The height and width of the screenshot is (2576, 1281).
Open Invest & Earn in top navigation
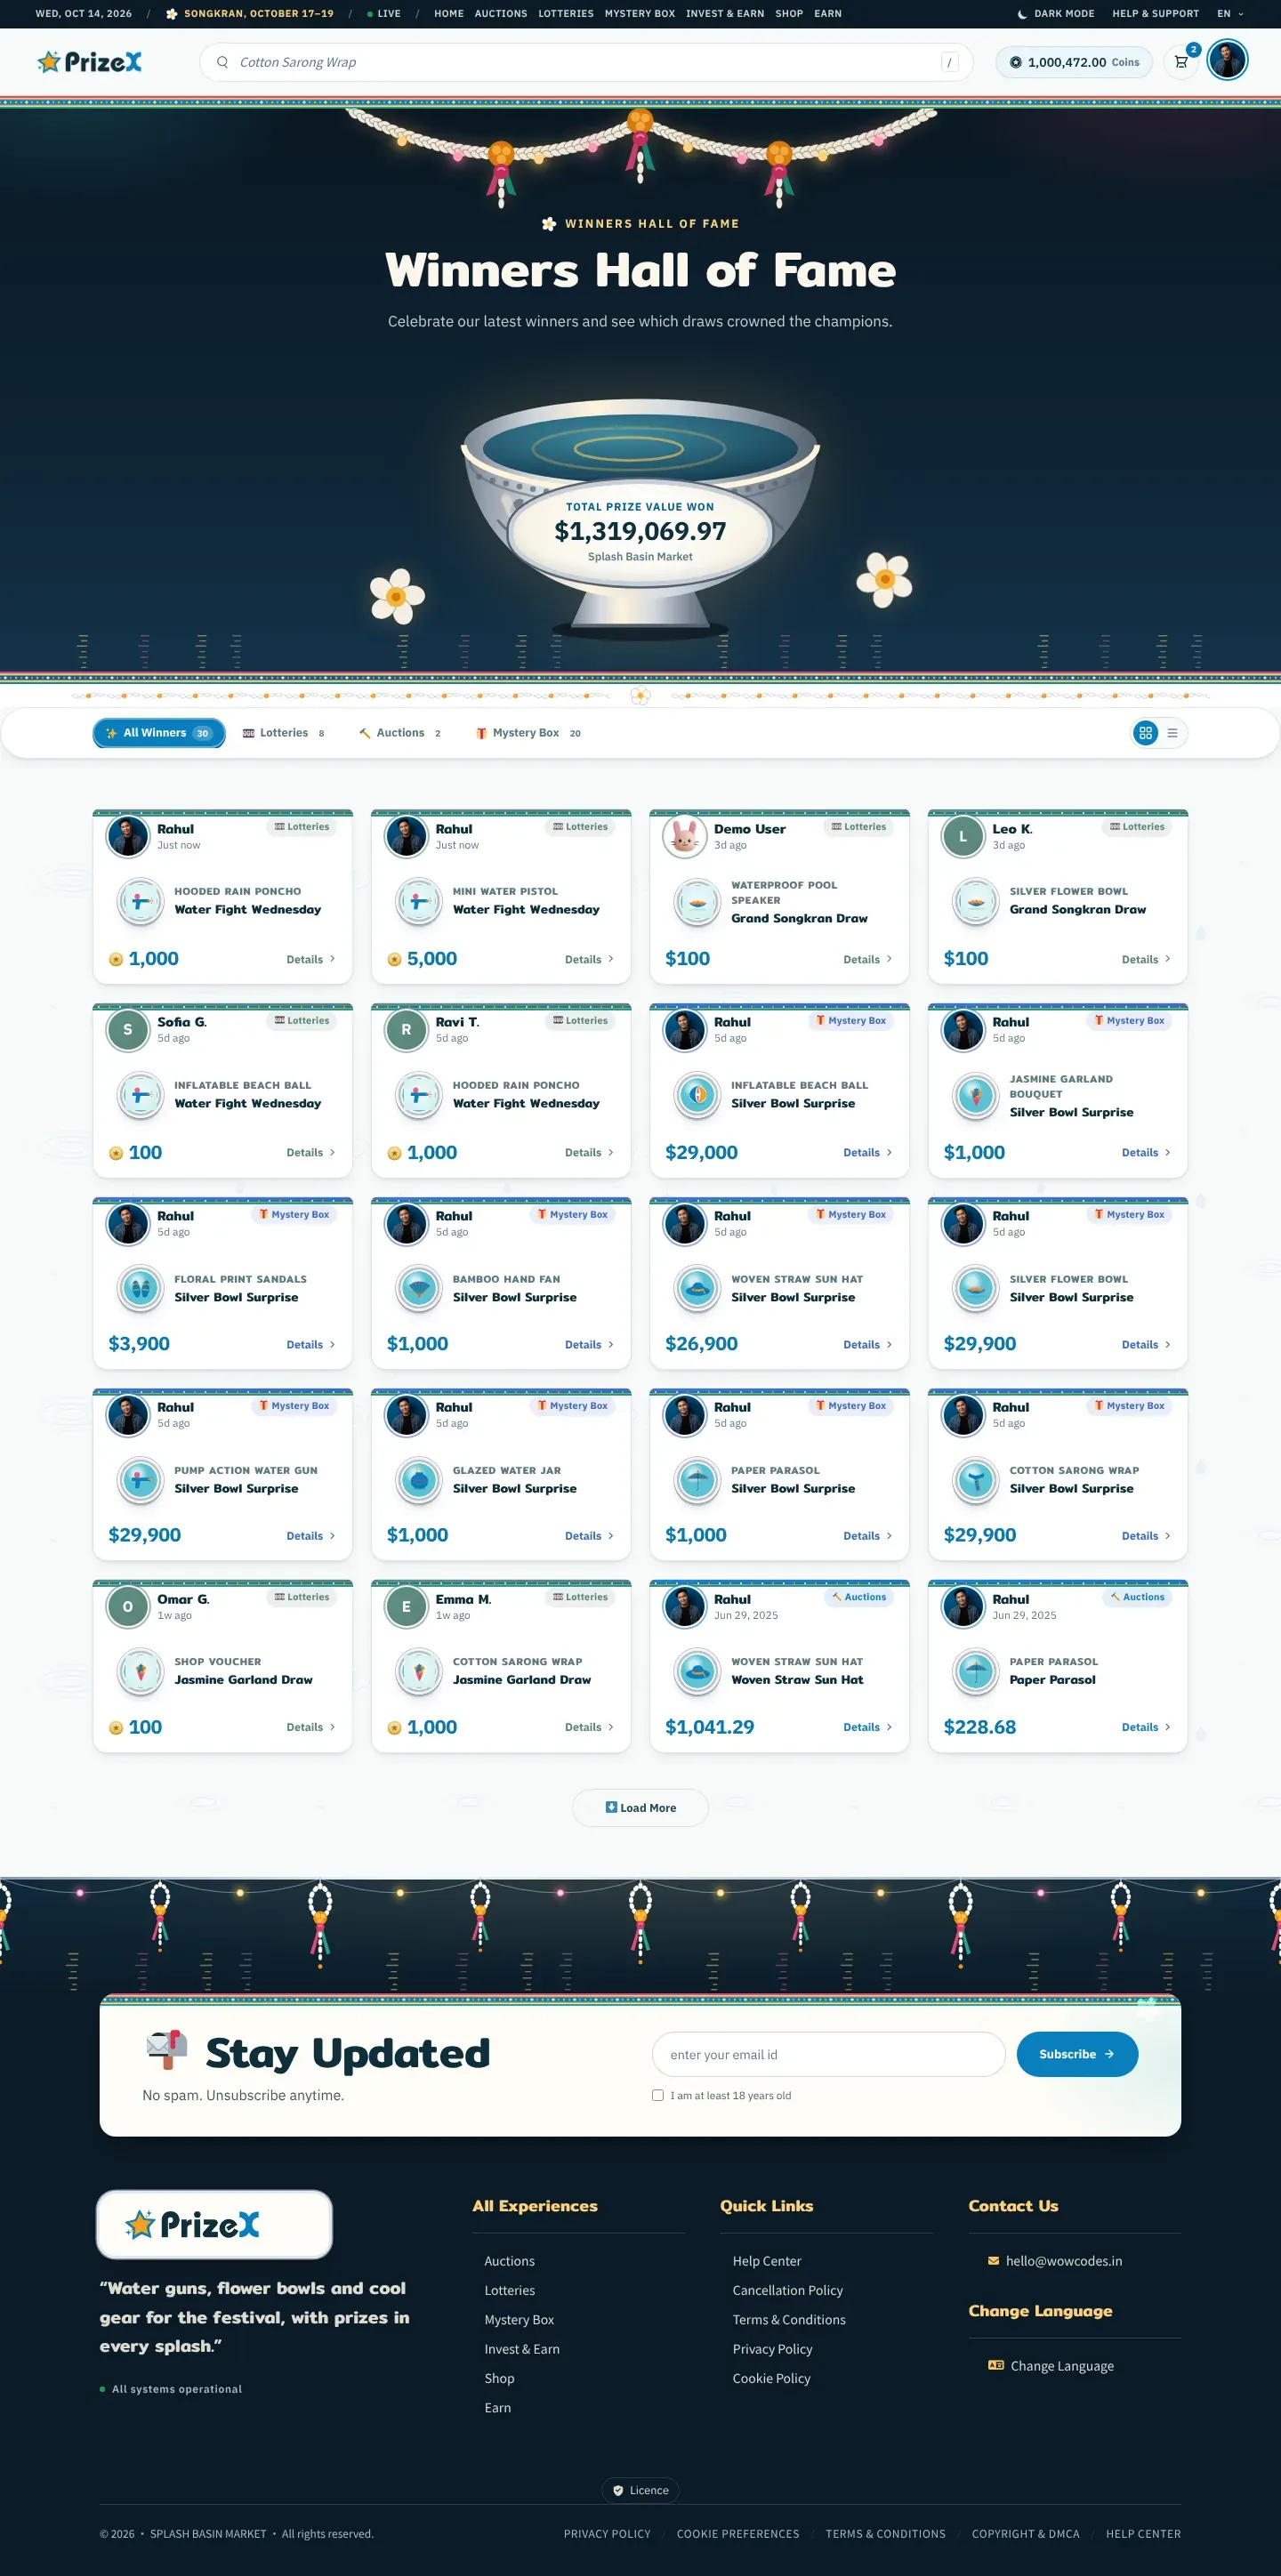point(725,14)
